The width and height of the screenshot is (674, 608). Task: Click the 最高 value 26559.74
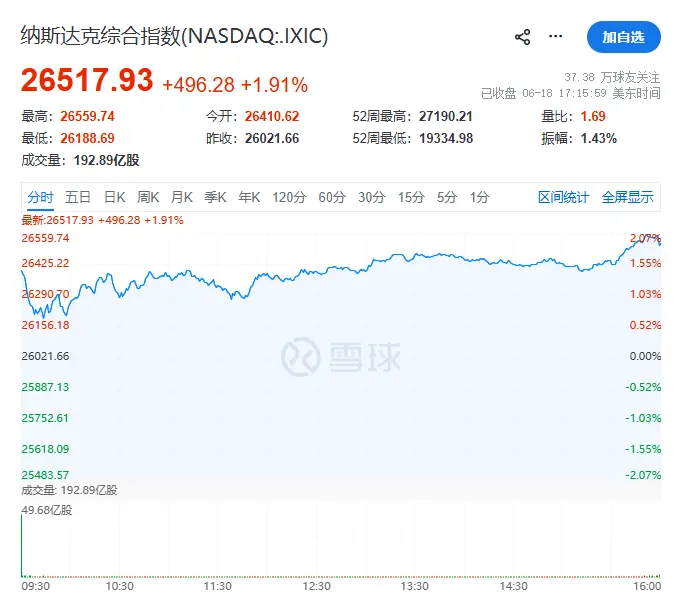(87, 116)
